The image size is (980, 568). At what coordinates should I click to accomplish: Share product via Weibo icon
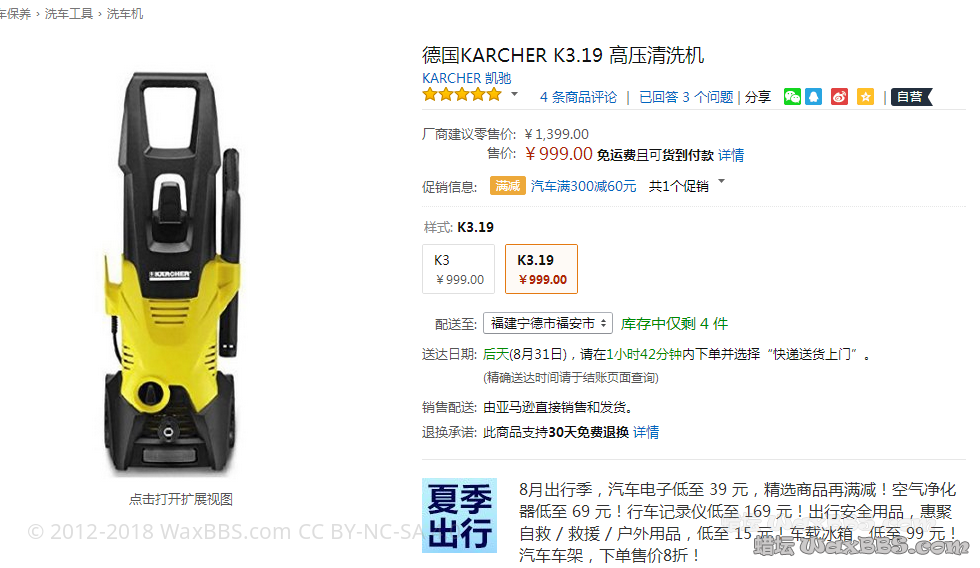pyautogui.click(x=839, y=97)
